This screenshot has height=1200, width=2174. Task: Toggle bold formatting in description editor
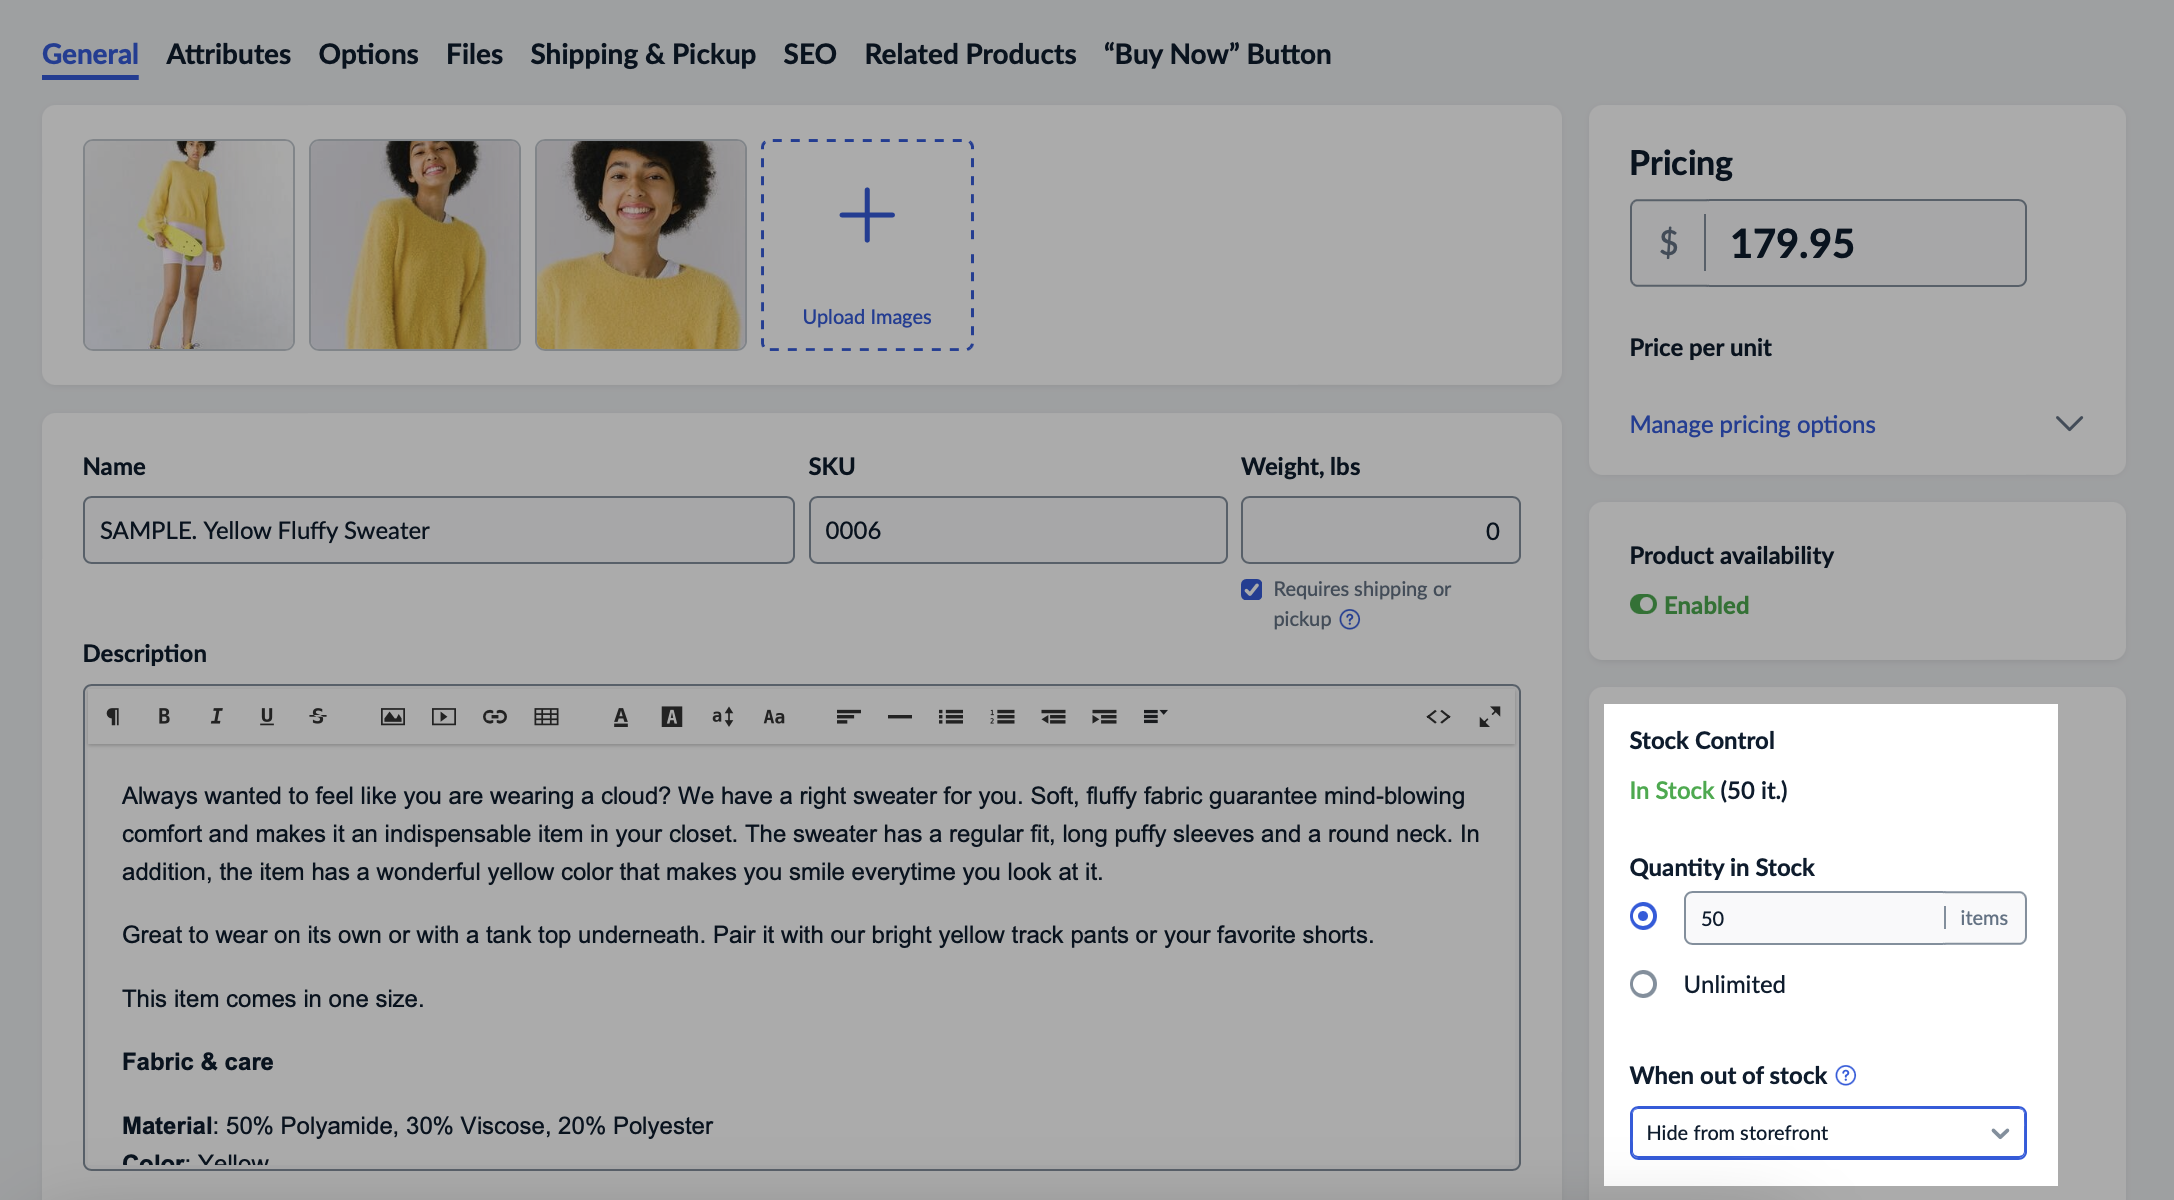164,716
